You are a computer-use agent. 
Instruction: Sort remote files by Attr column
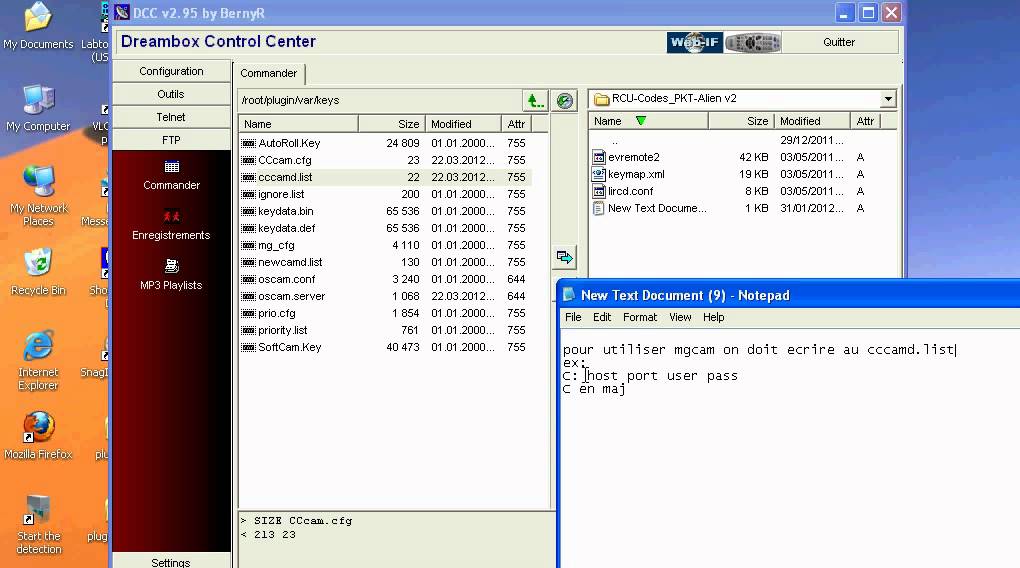[x=517, y=124]
